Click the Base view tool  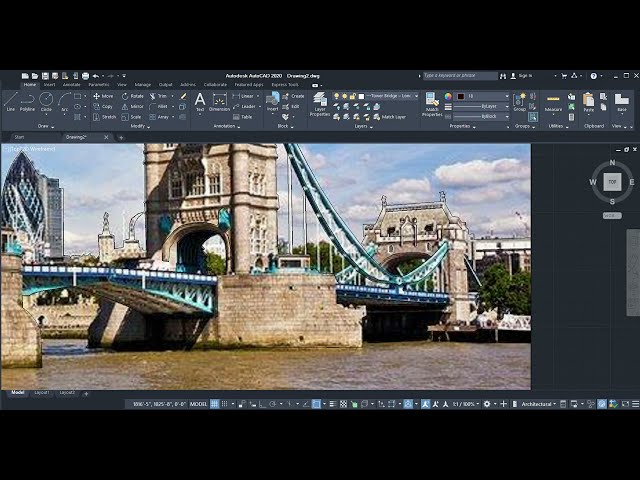pos(622,103)
